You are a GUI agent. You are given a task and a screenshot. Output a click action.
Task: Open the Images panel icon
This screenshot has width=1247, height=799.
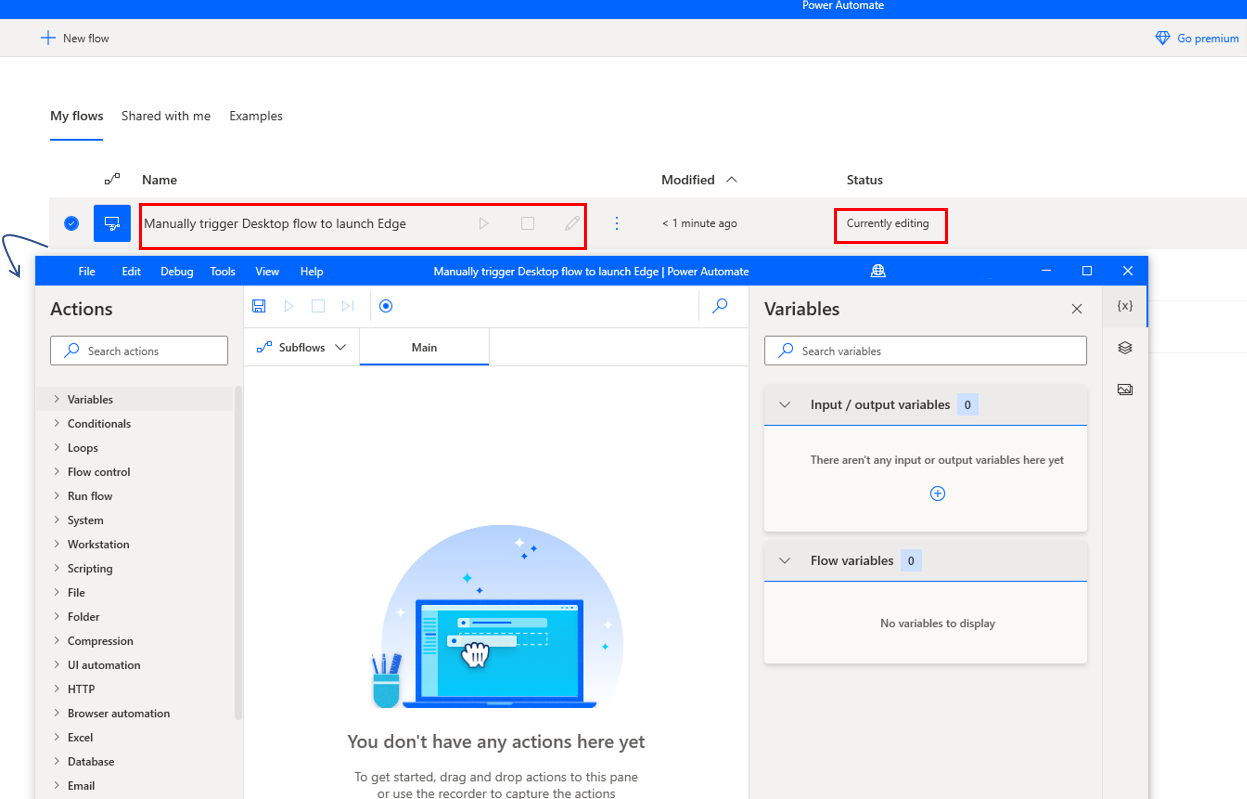click(x=1125, y=390)
